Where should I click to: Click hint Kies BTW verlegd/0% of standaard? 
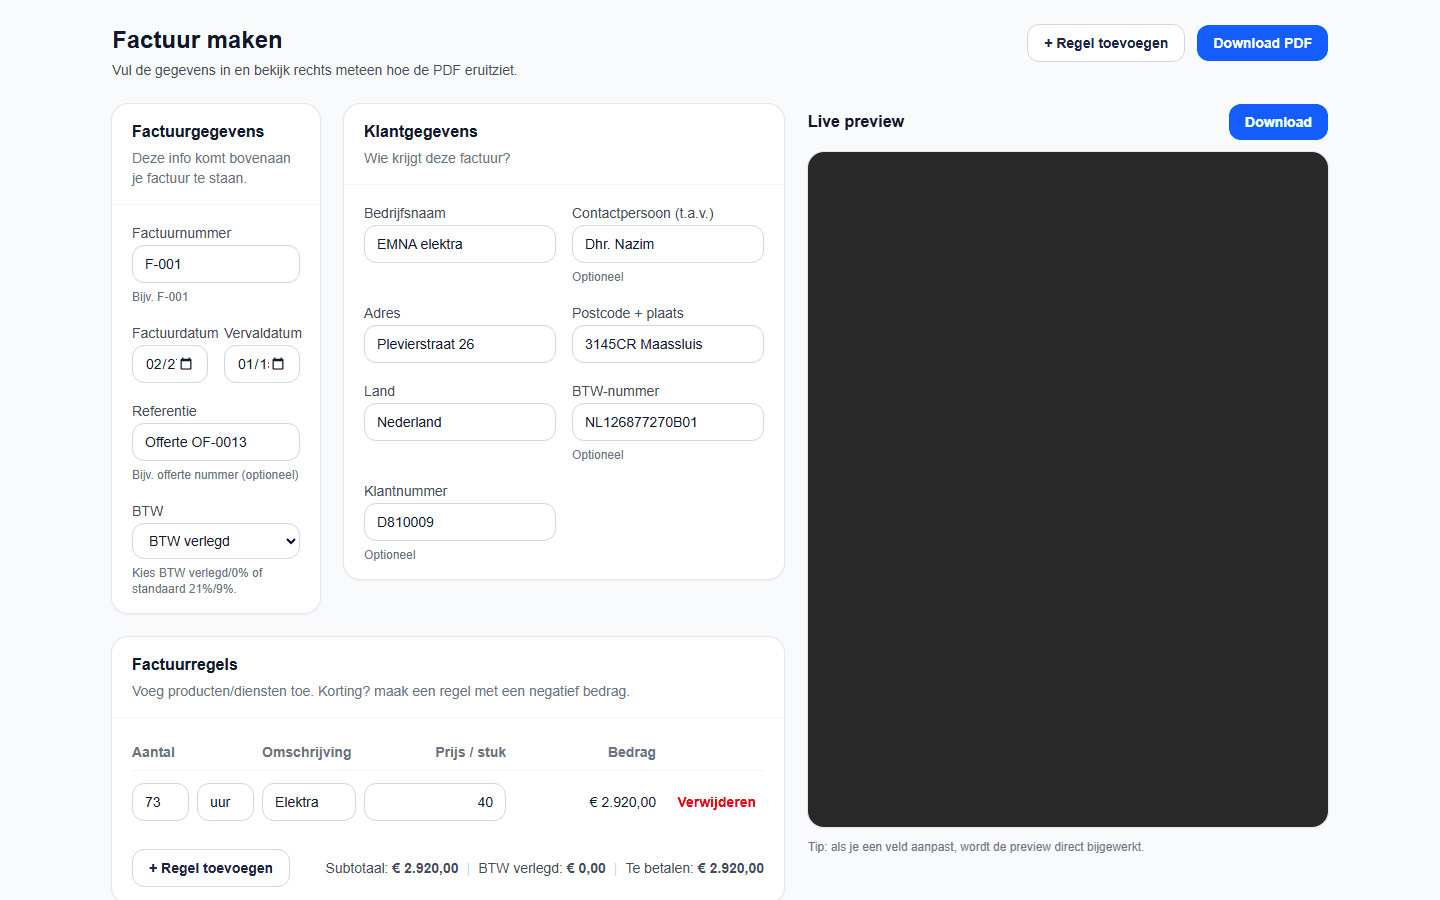(197, 581)
